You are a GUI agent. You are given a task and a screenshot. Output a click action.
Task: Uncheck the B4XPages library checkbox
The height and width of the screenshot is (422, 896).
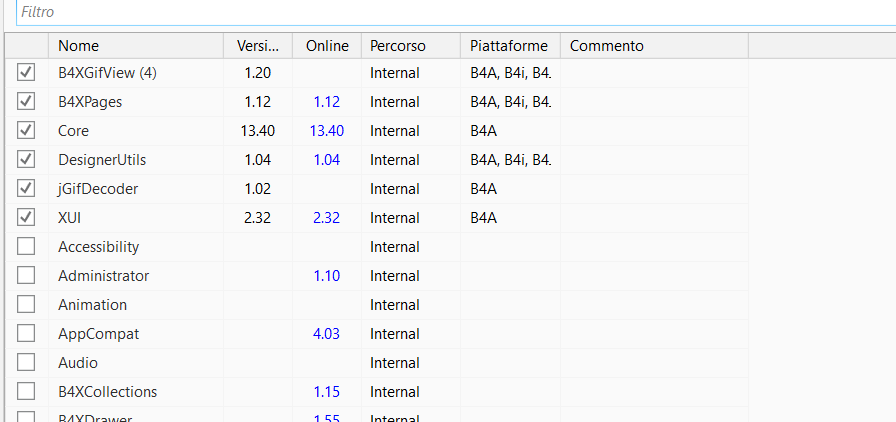point(26,101)
